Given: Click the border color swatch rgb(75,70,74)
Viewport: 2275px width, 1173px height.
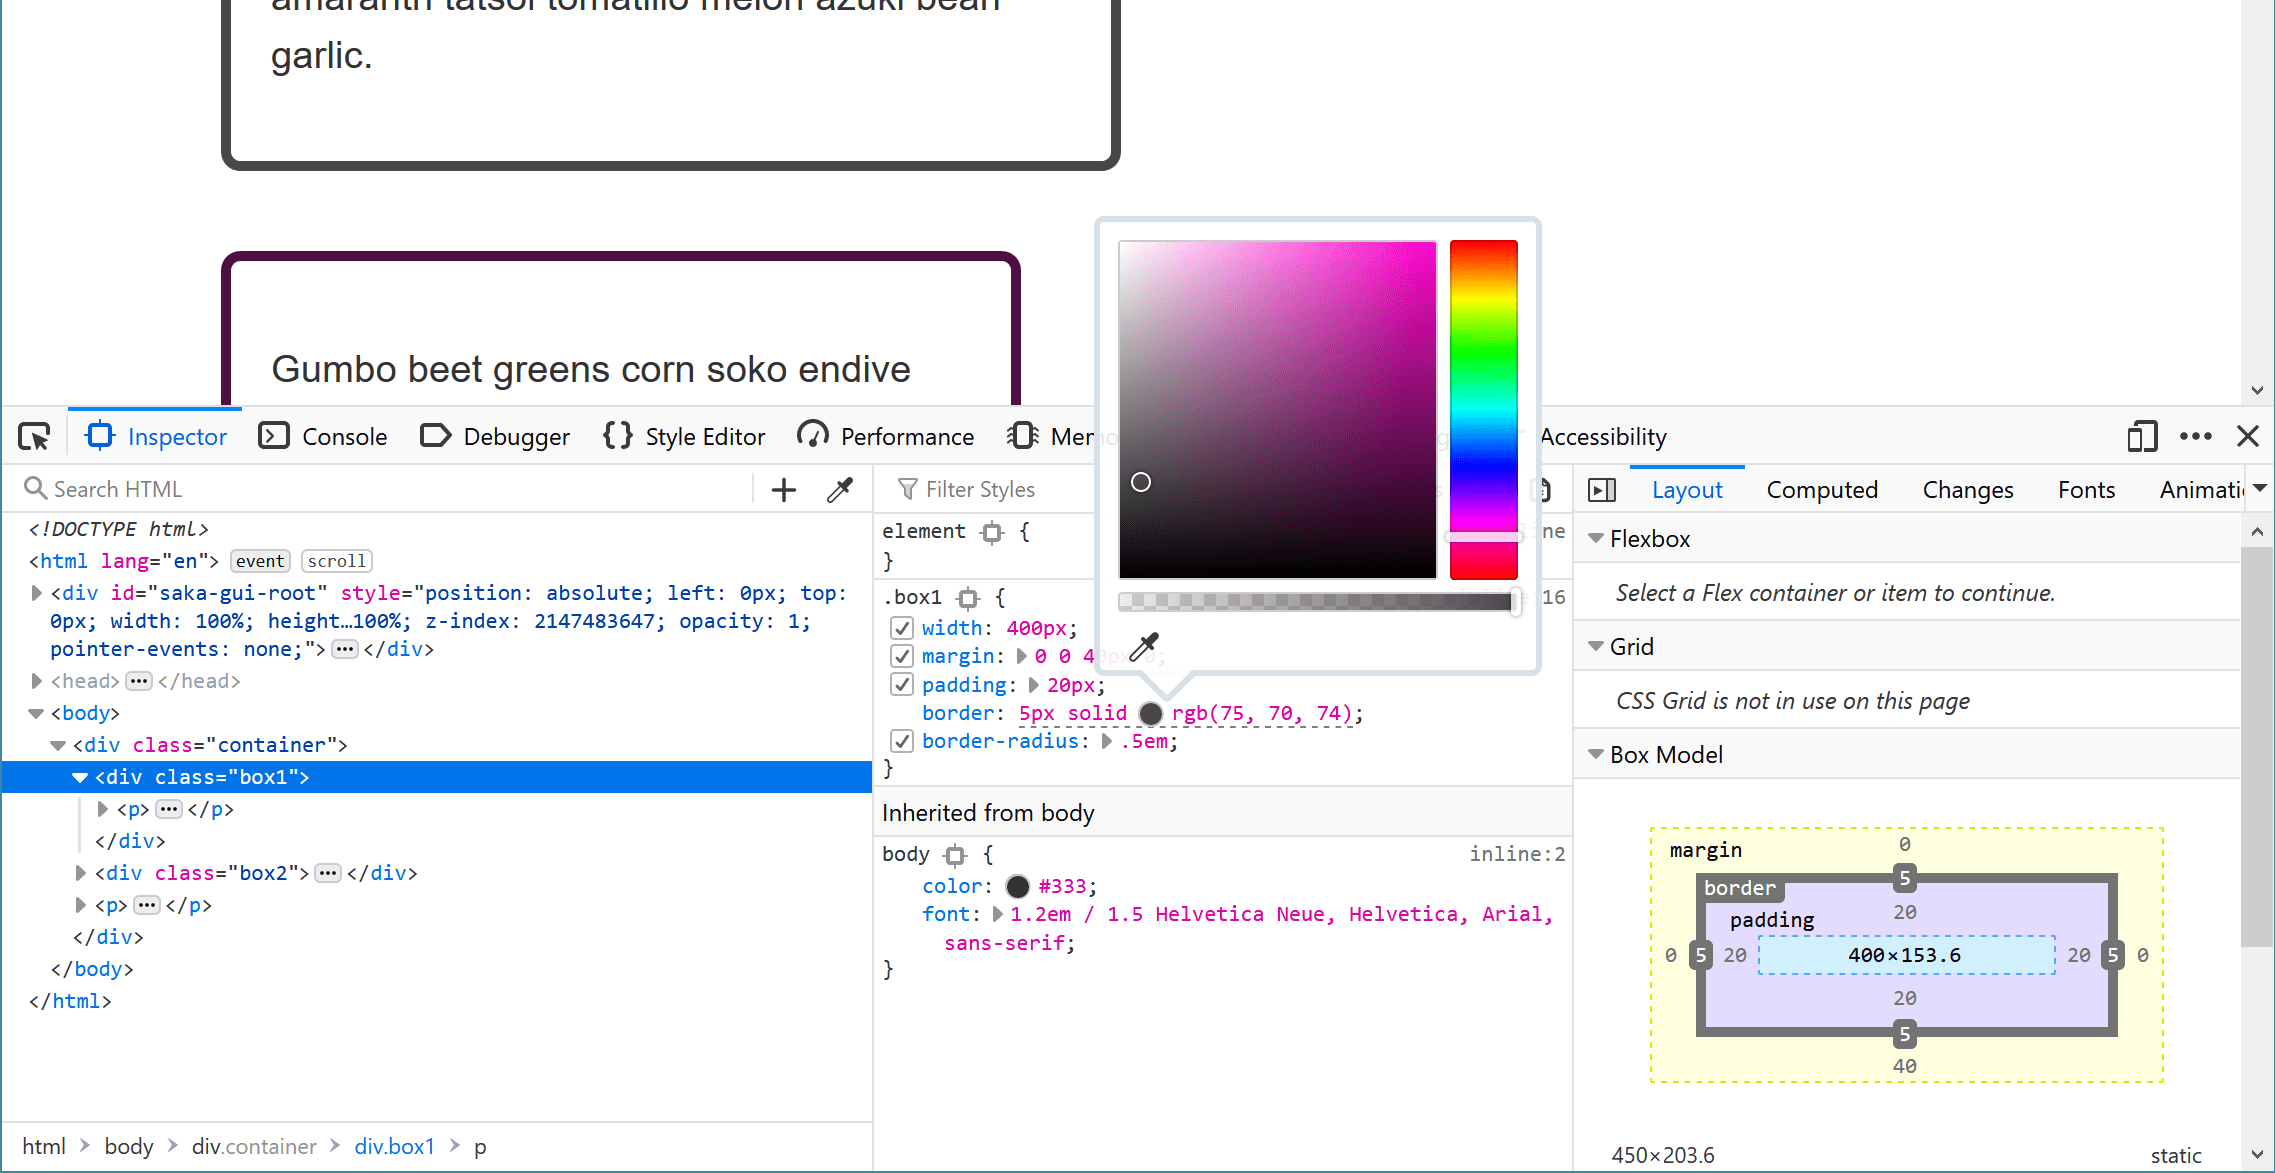Looking at the screenshot, I should point(1152,712).
